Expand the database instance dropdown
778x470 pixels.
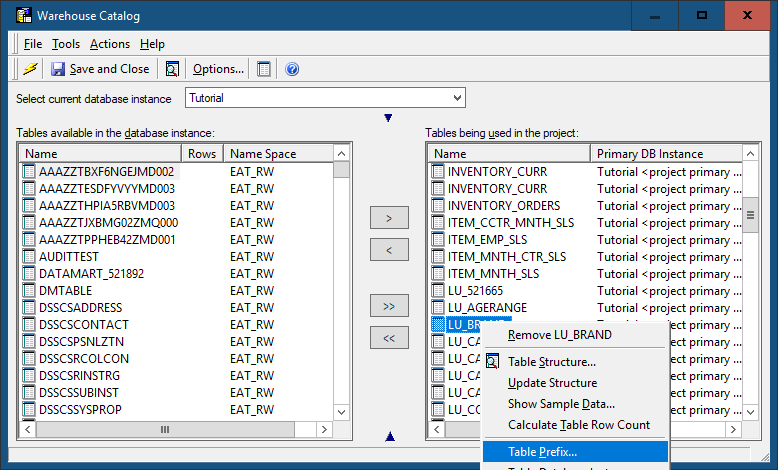[x=457, y=98]
